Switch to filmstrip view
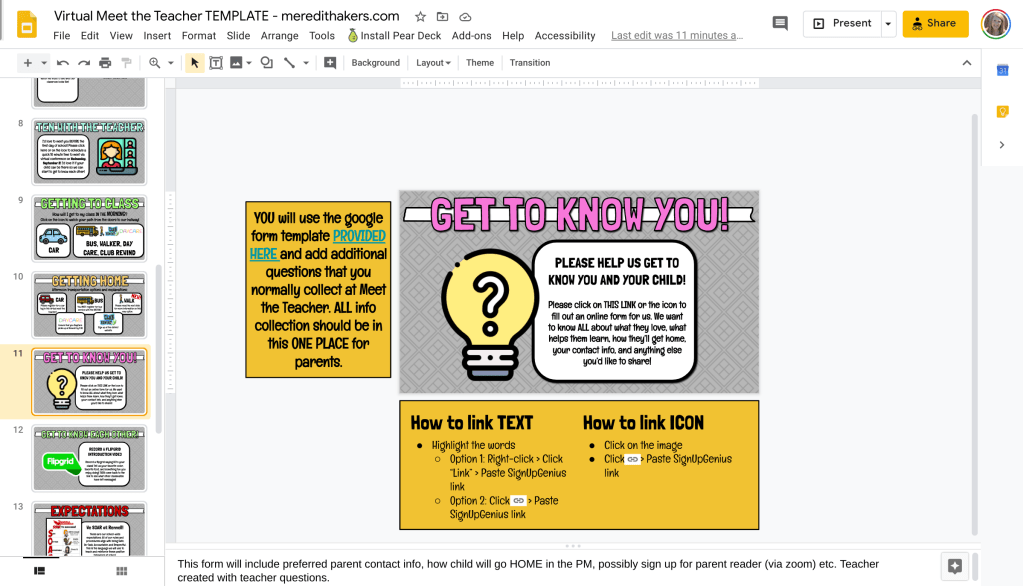 tap(39, 571)
